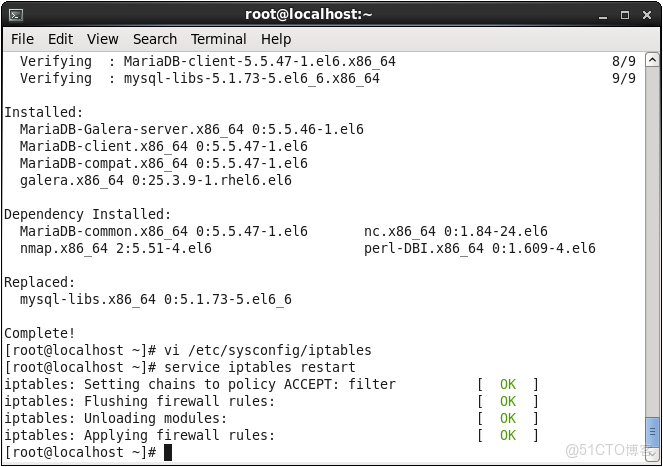Click the terminal icon in the title bar

click(x=15, y=14)
